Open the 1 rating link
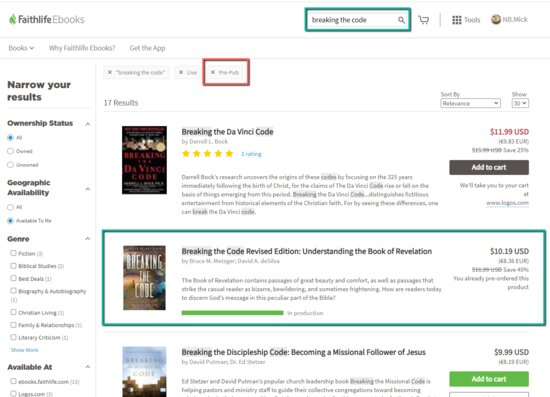This screenshot has height=397, width=550. pyautogui.click(x=251, y=154)
